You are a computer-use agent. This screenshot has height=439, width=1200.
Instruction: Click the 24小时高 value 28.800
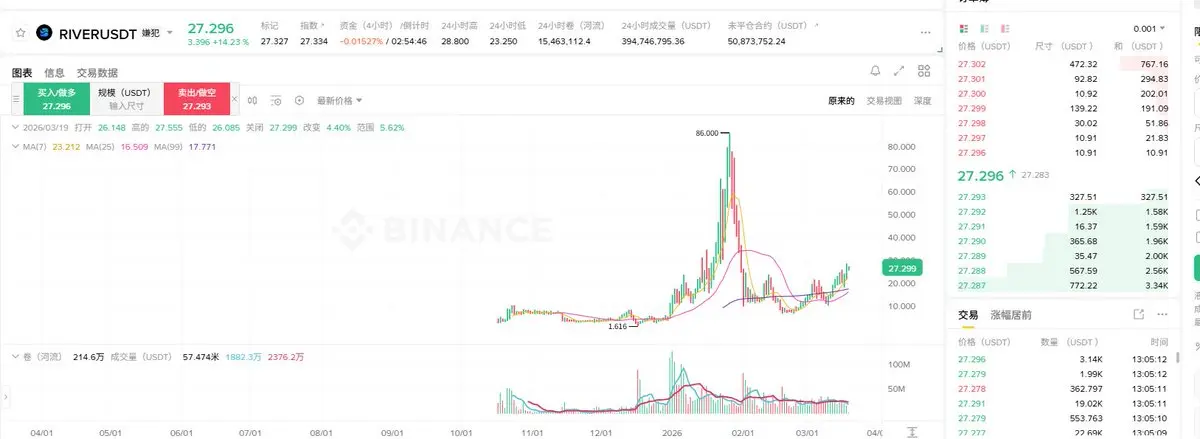455,41
